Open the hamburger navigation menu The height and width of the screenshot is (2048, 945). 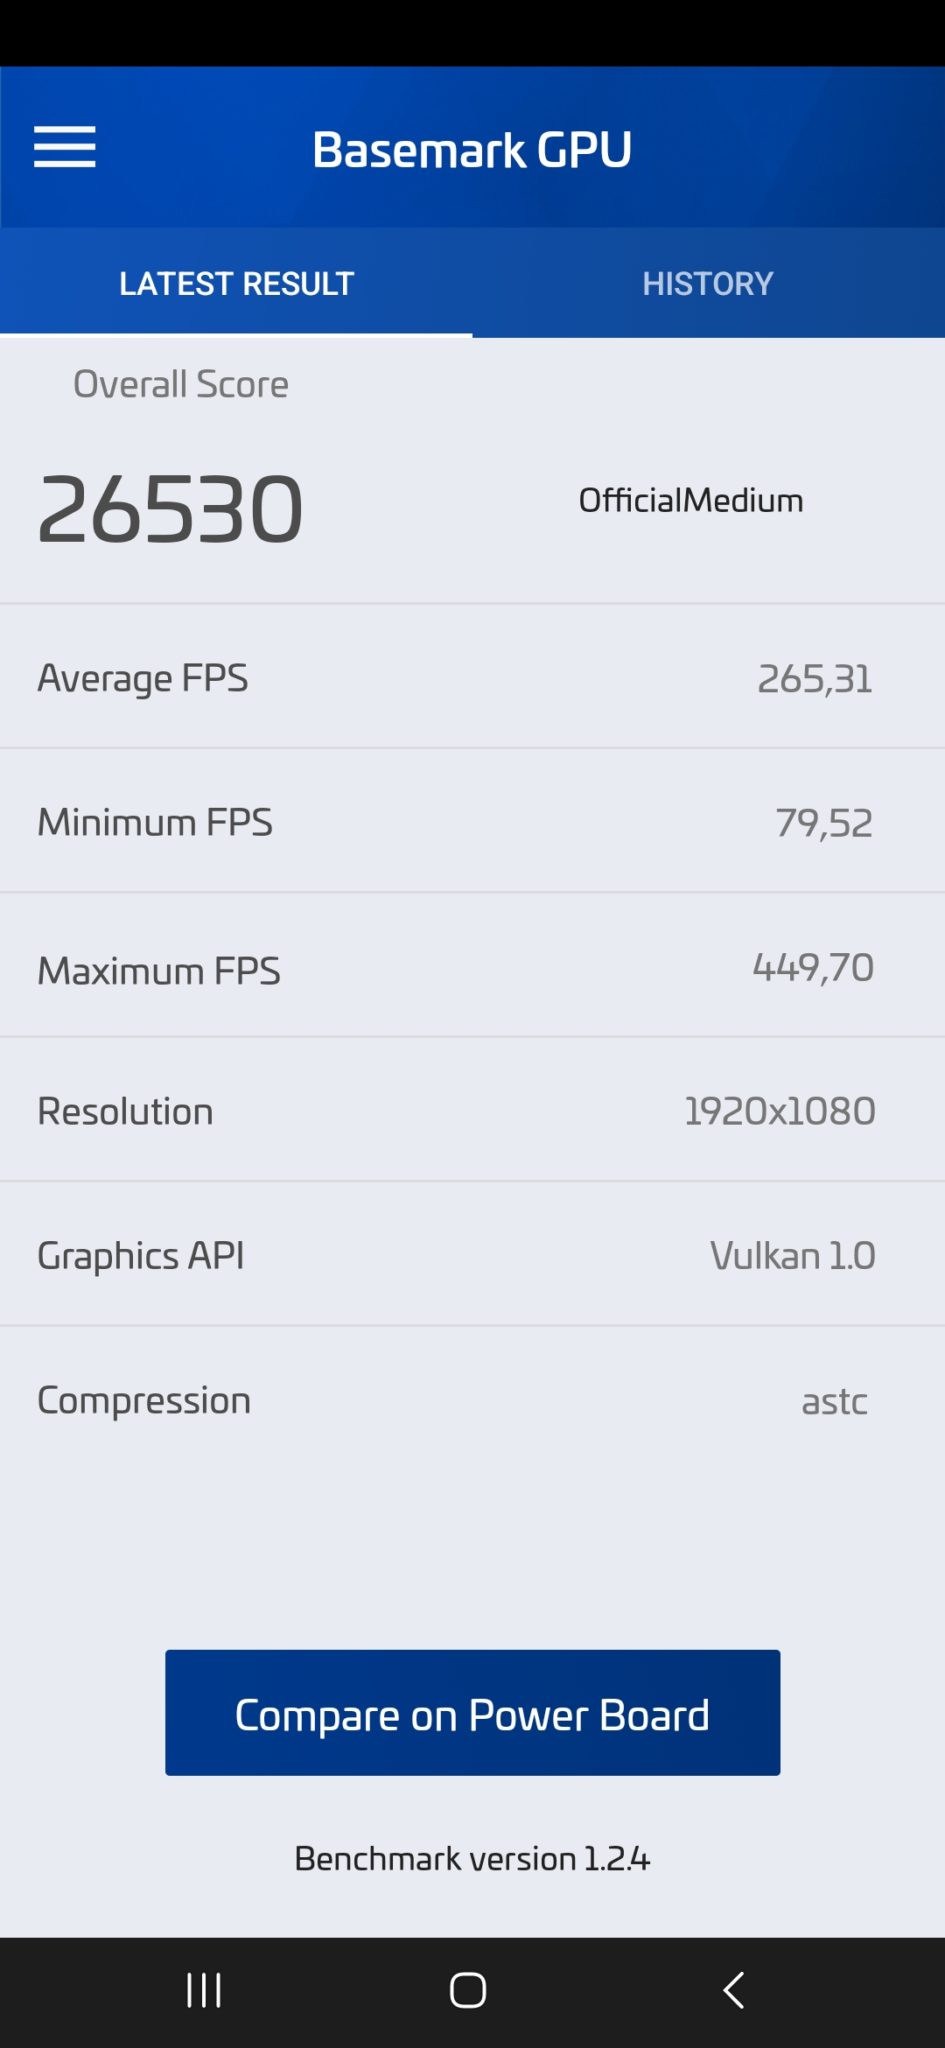[65, 147]
